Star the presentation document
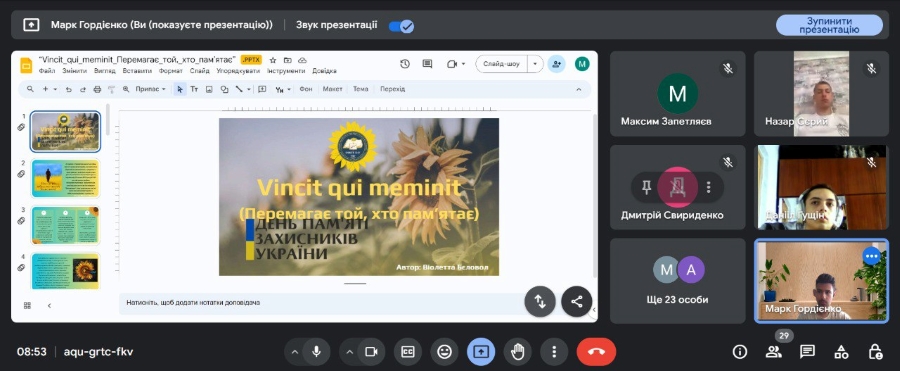The height and width of the screenshot is (371, 900). pos(273,60)
